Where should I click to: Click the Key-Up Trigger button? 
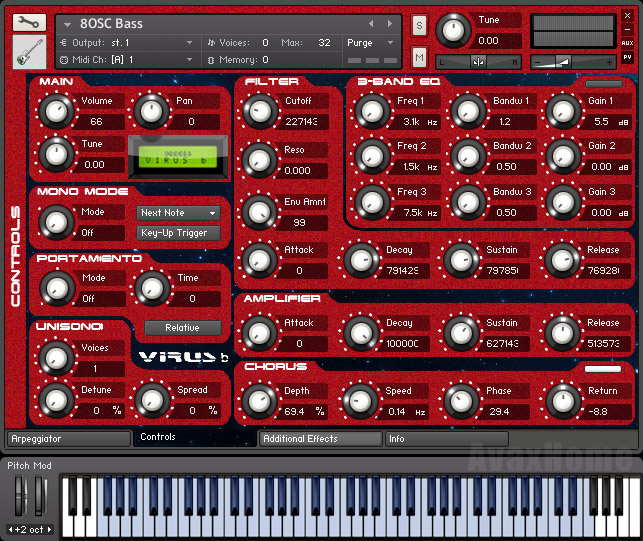[x=178, y=233]
